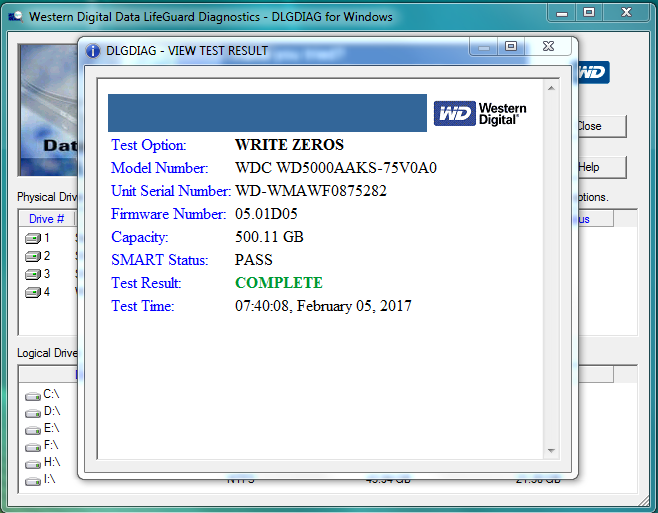Viewport: 658px width, 513px height.
Task: Select physical drive 3 icon
Action: [33, 274]
